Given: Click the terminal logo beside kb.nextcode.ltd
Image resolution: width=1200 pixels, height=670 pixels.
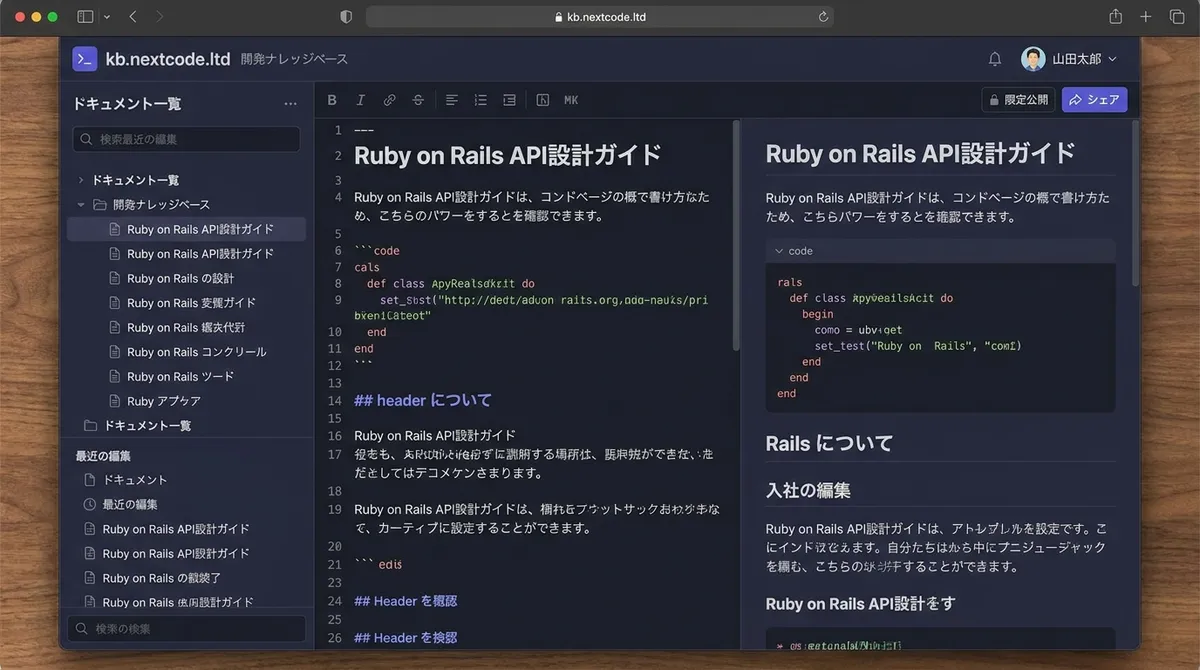Looking at the screenshot, I should (84, 58).
